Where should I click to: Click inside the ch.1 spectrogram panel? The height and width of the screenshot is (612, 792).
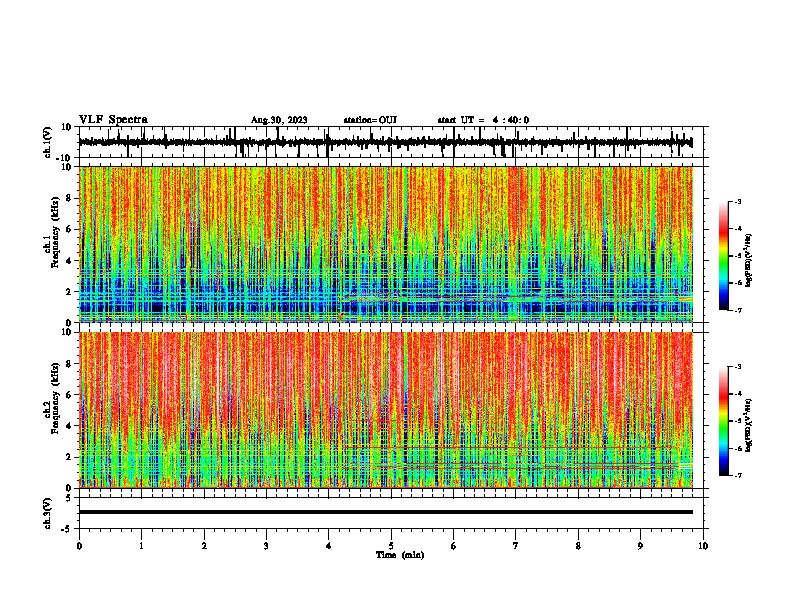click(x=385, y=244)
